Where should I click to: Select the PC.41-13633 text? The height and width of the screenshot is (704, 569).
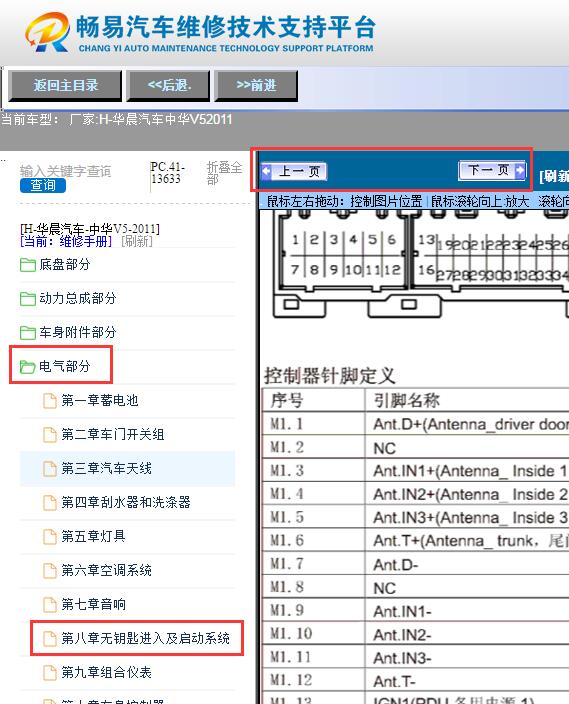[x=168, y=173]
